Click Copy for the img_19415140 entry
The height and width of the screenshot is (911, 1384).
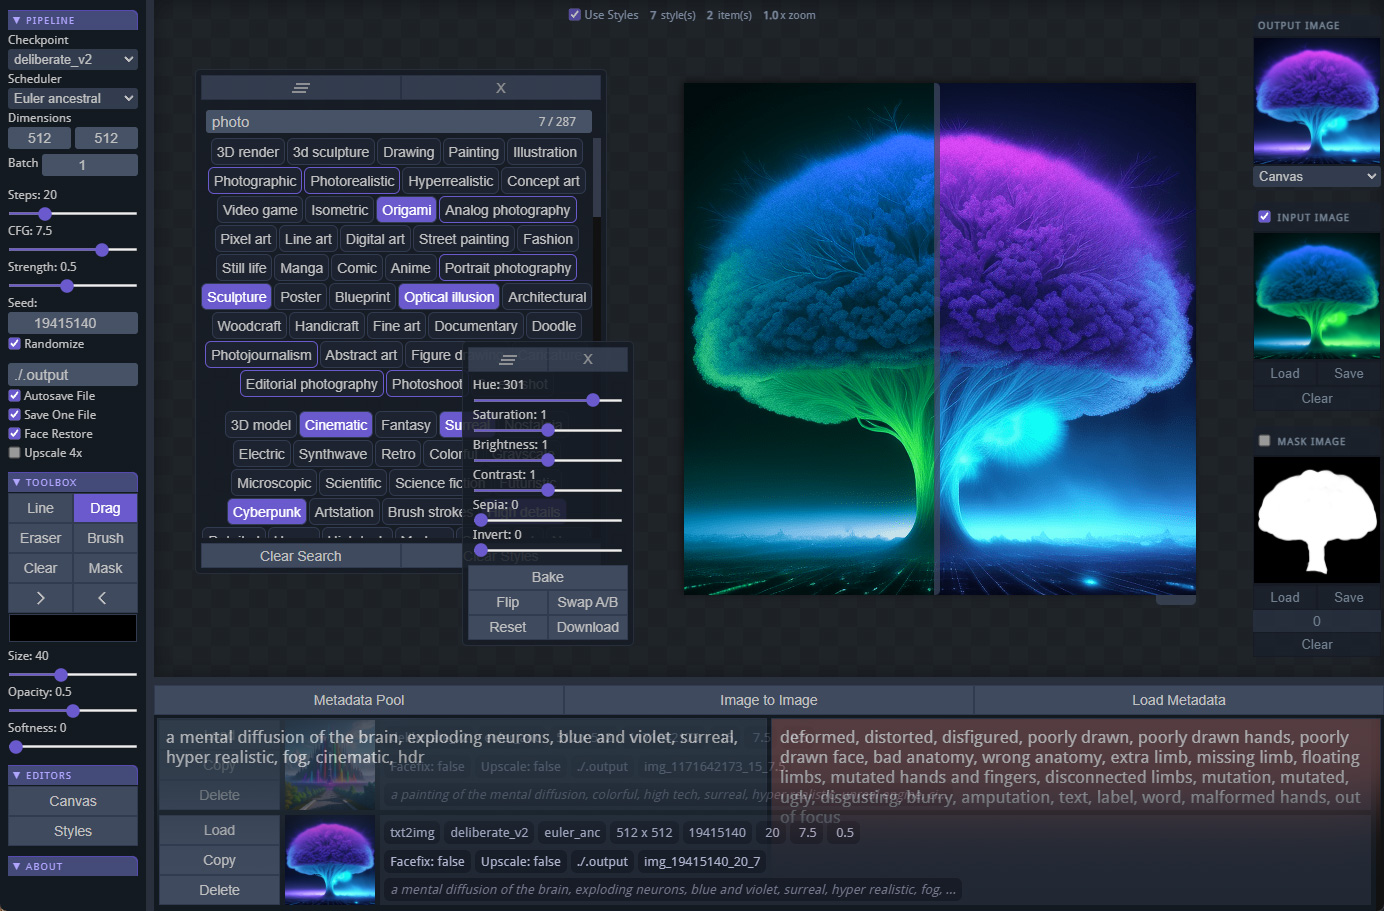click(x=219, y=860)
